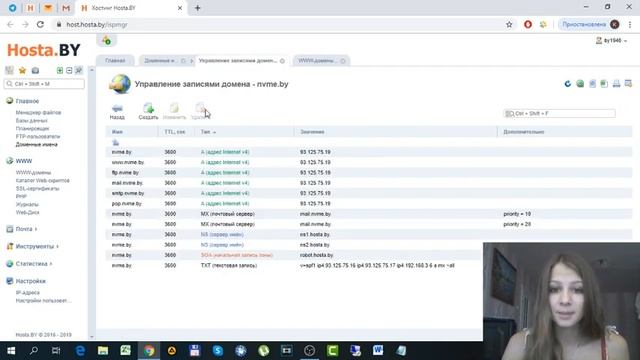Sort table by the Тип column header
The image size is (640, 360).
[208, 132]
